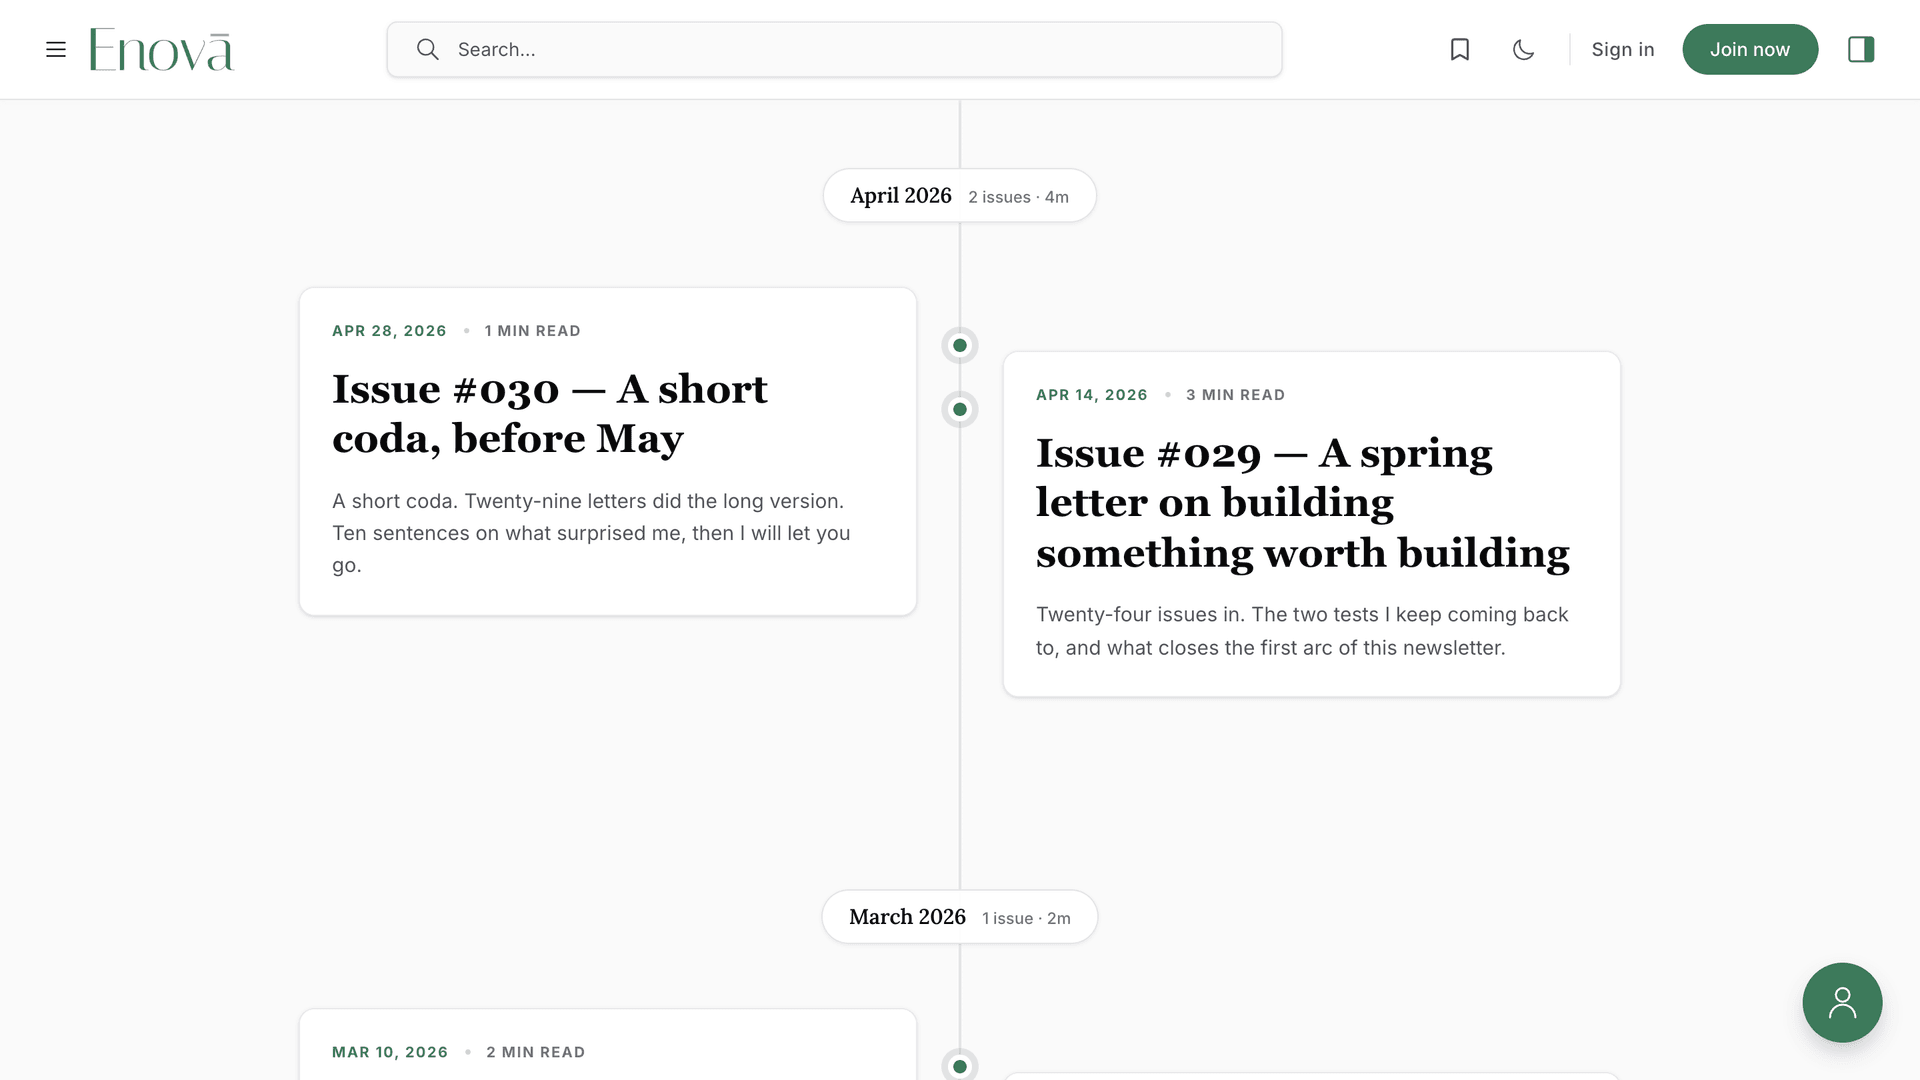Click the '1 issue · 2m' summary text
The width and height of the screenshot is (1920, 1080).
click(x=1026, y=918)
